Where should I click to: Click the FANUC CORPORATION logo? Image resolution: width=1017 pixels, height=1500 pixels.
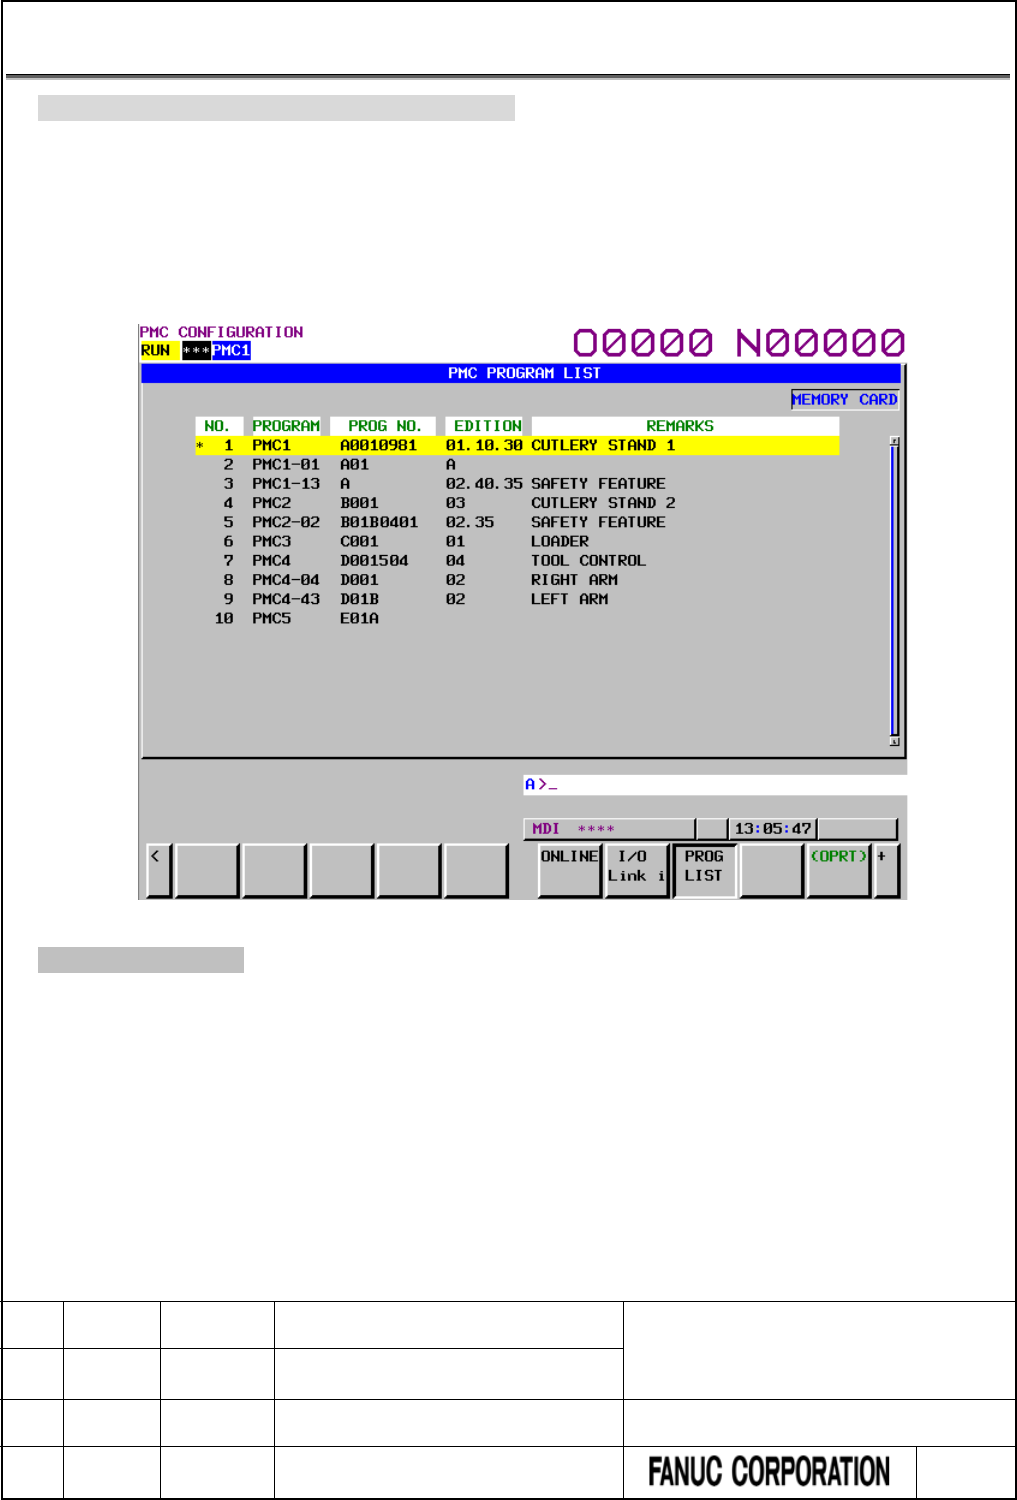[769, 1472]
